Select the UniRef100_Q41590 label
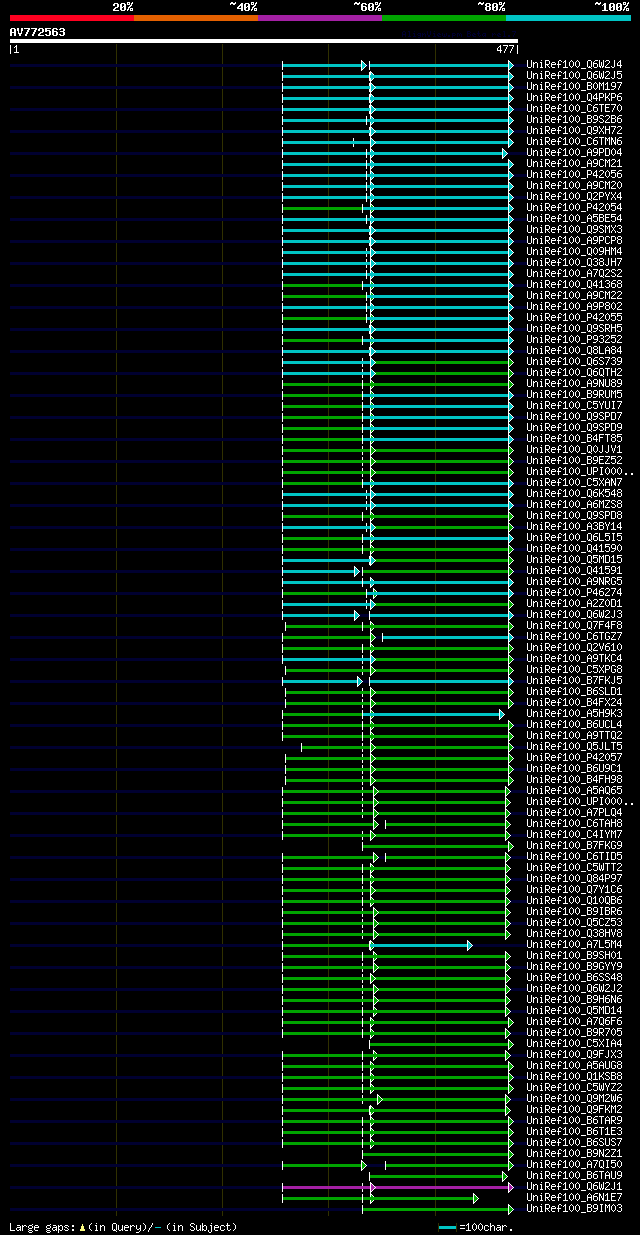Viewport: 640px width, 1235px height. coord(574,549)
